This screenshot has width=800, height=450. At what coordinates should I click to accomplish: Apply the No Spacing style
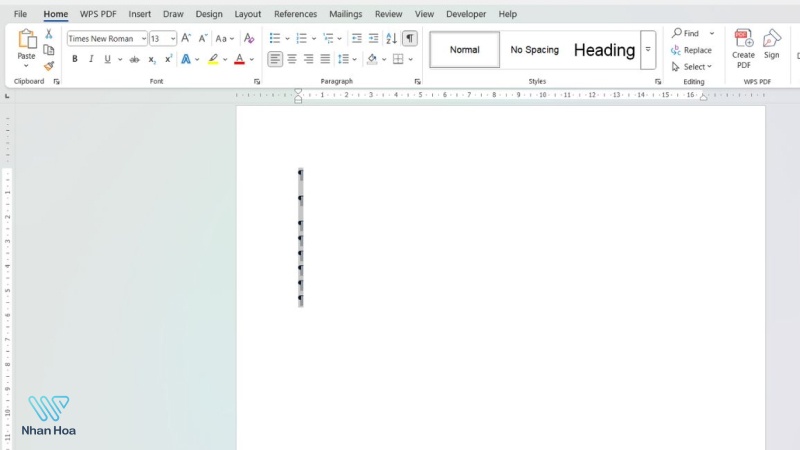(x=534, y=49)
